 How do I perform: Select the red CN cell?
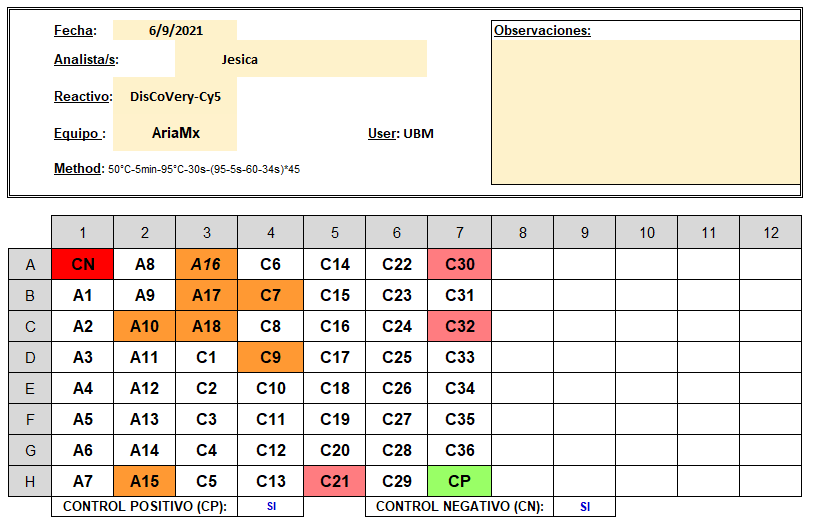[82, 264]
